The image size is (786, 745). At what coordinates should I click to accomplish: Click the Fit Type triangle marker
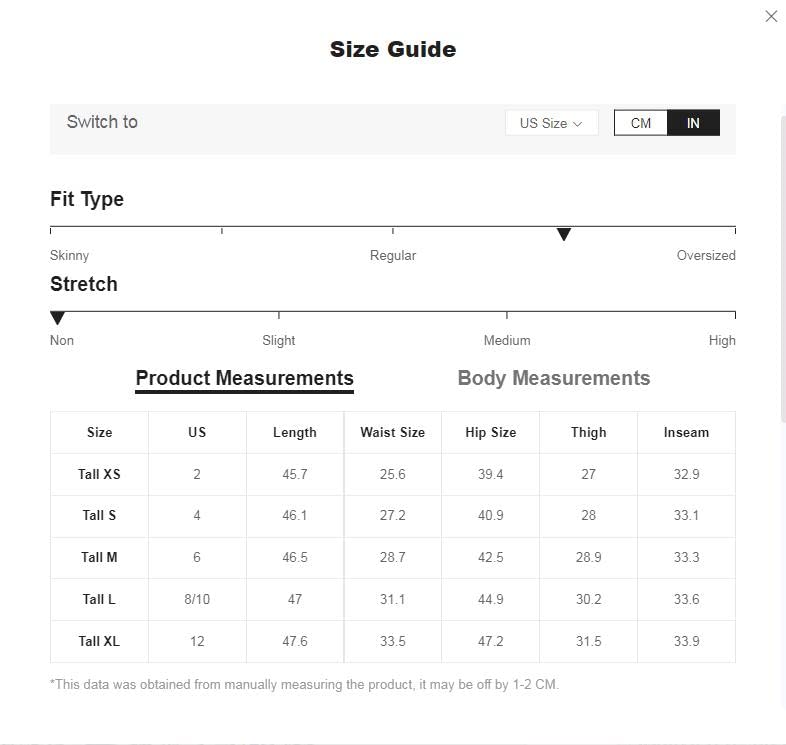564,234
